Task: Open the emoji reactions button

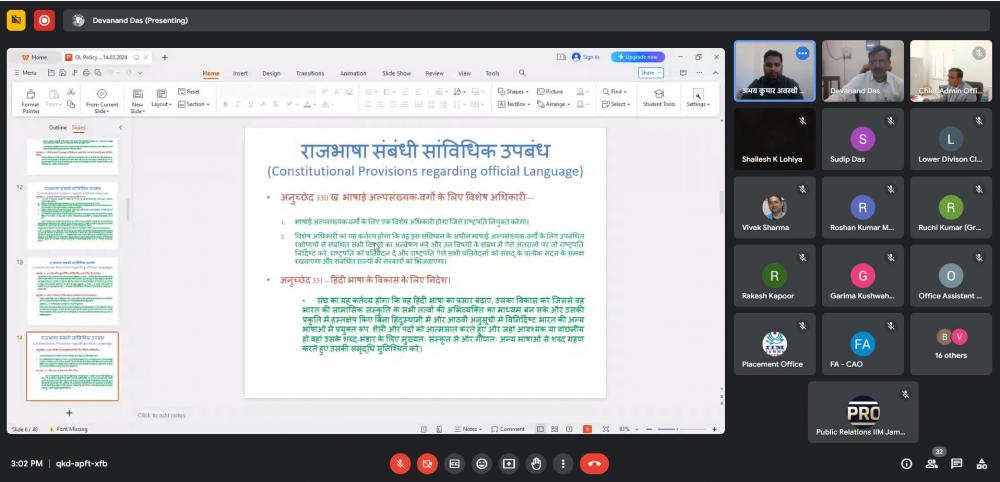Action: 482,464
